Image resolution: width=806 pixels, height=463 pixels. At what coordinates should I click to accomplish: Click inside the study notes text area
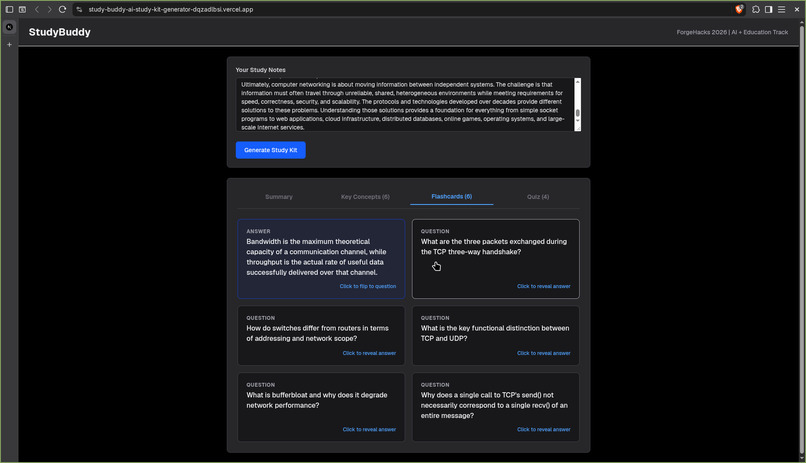click(405, 105)
